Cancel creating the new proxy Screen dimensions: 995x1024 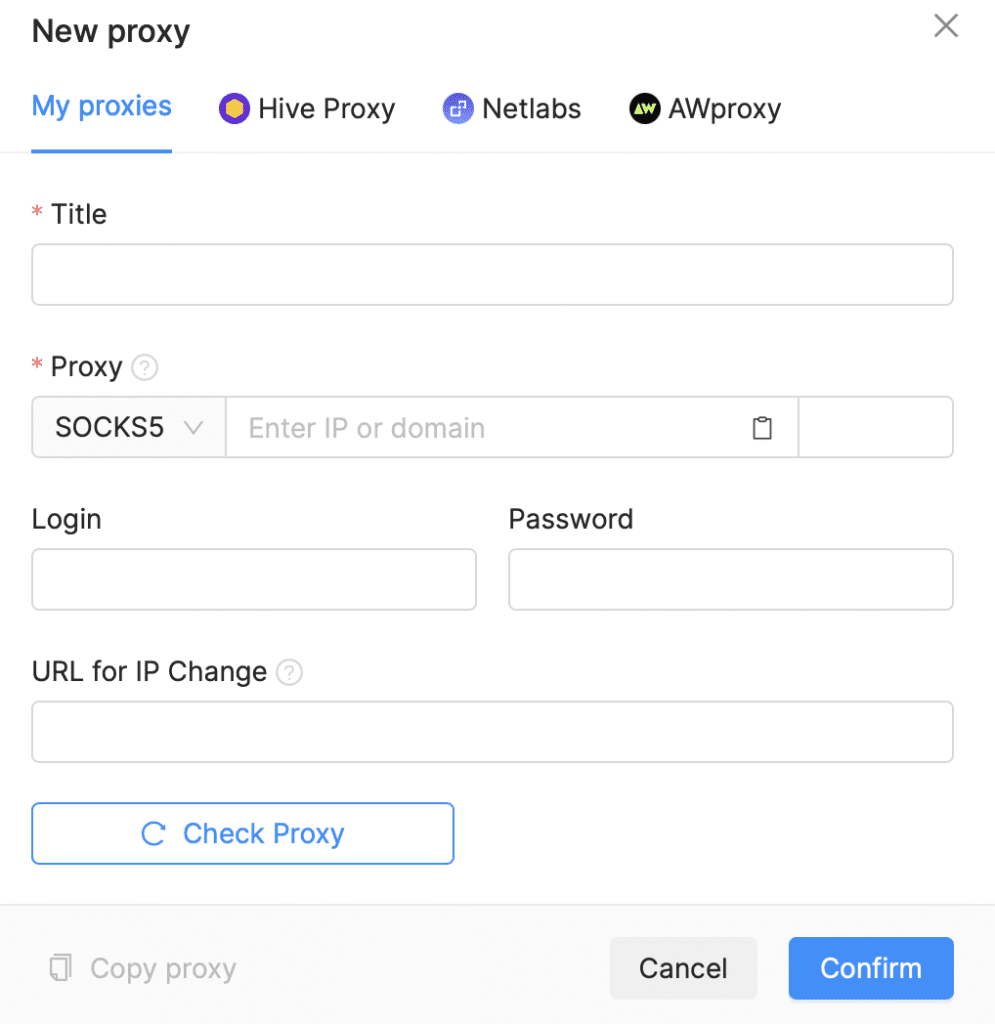683,967
